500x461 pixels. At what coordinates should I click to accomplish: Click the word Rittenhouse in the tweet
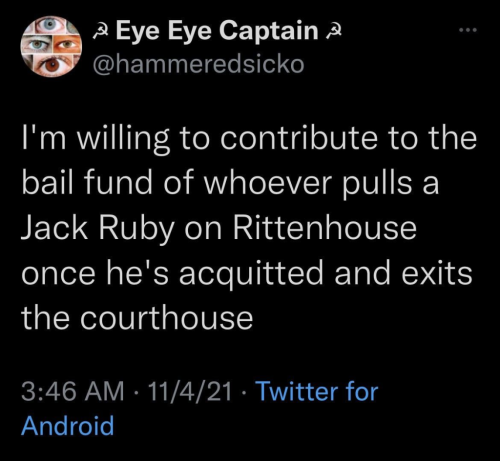pos(325,229)
